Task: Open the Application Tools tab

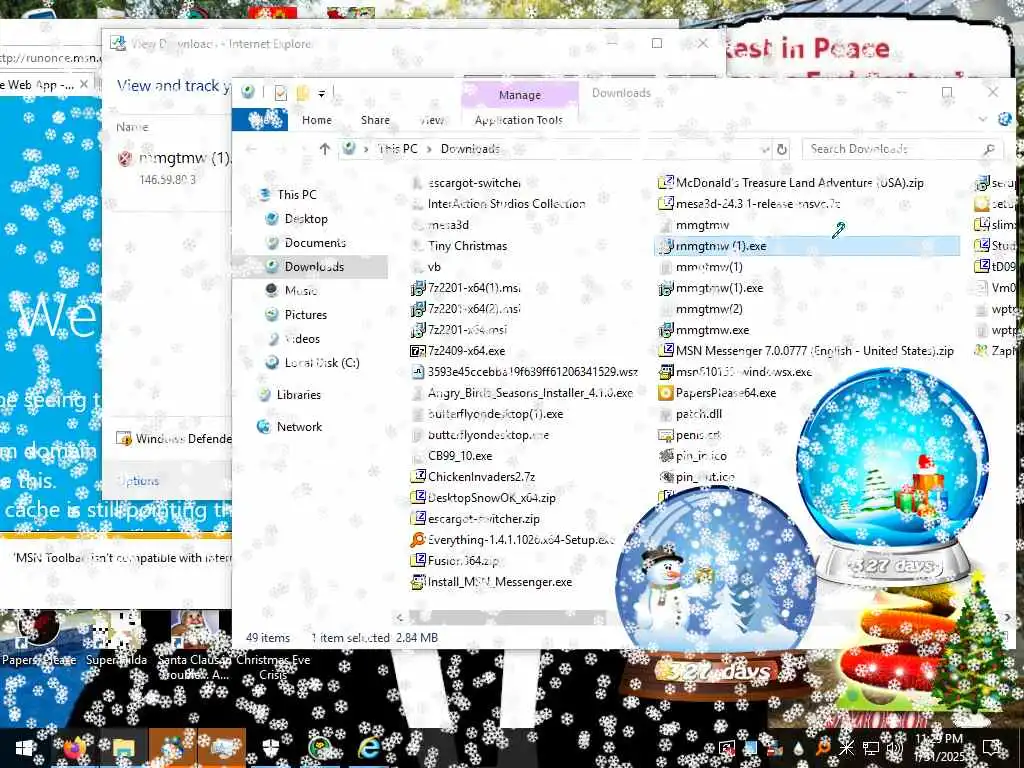Action: coord(519,120)
